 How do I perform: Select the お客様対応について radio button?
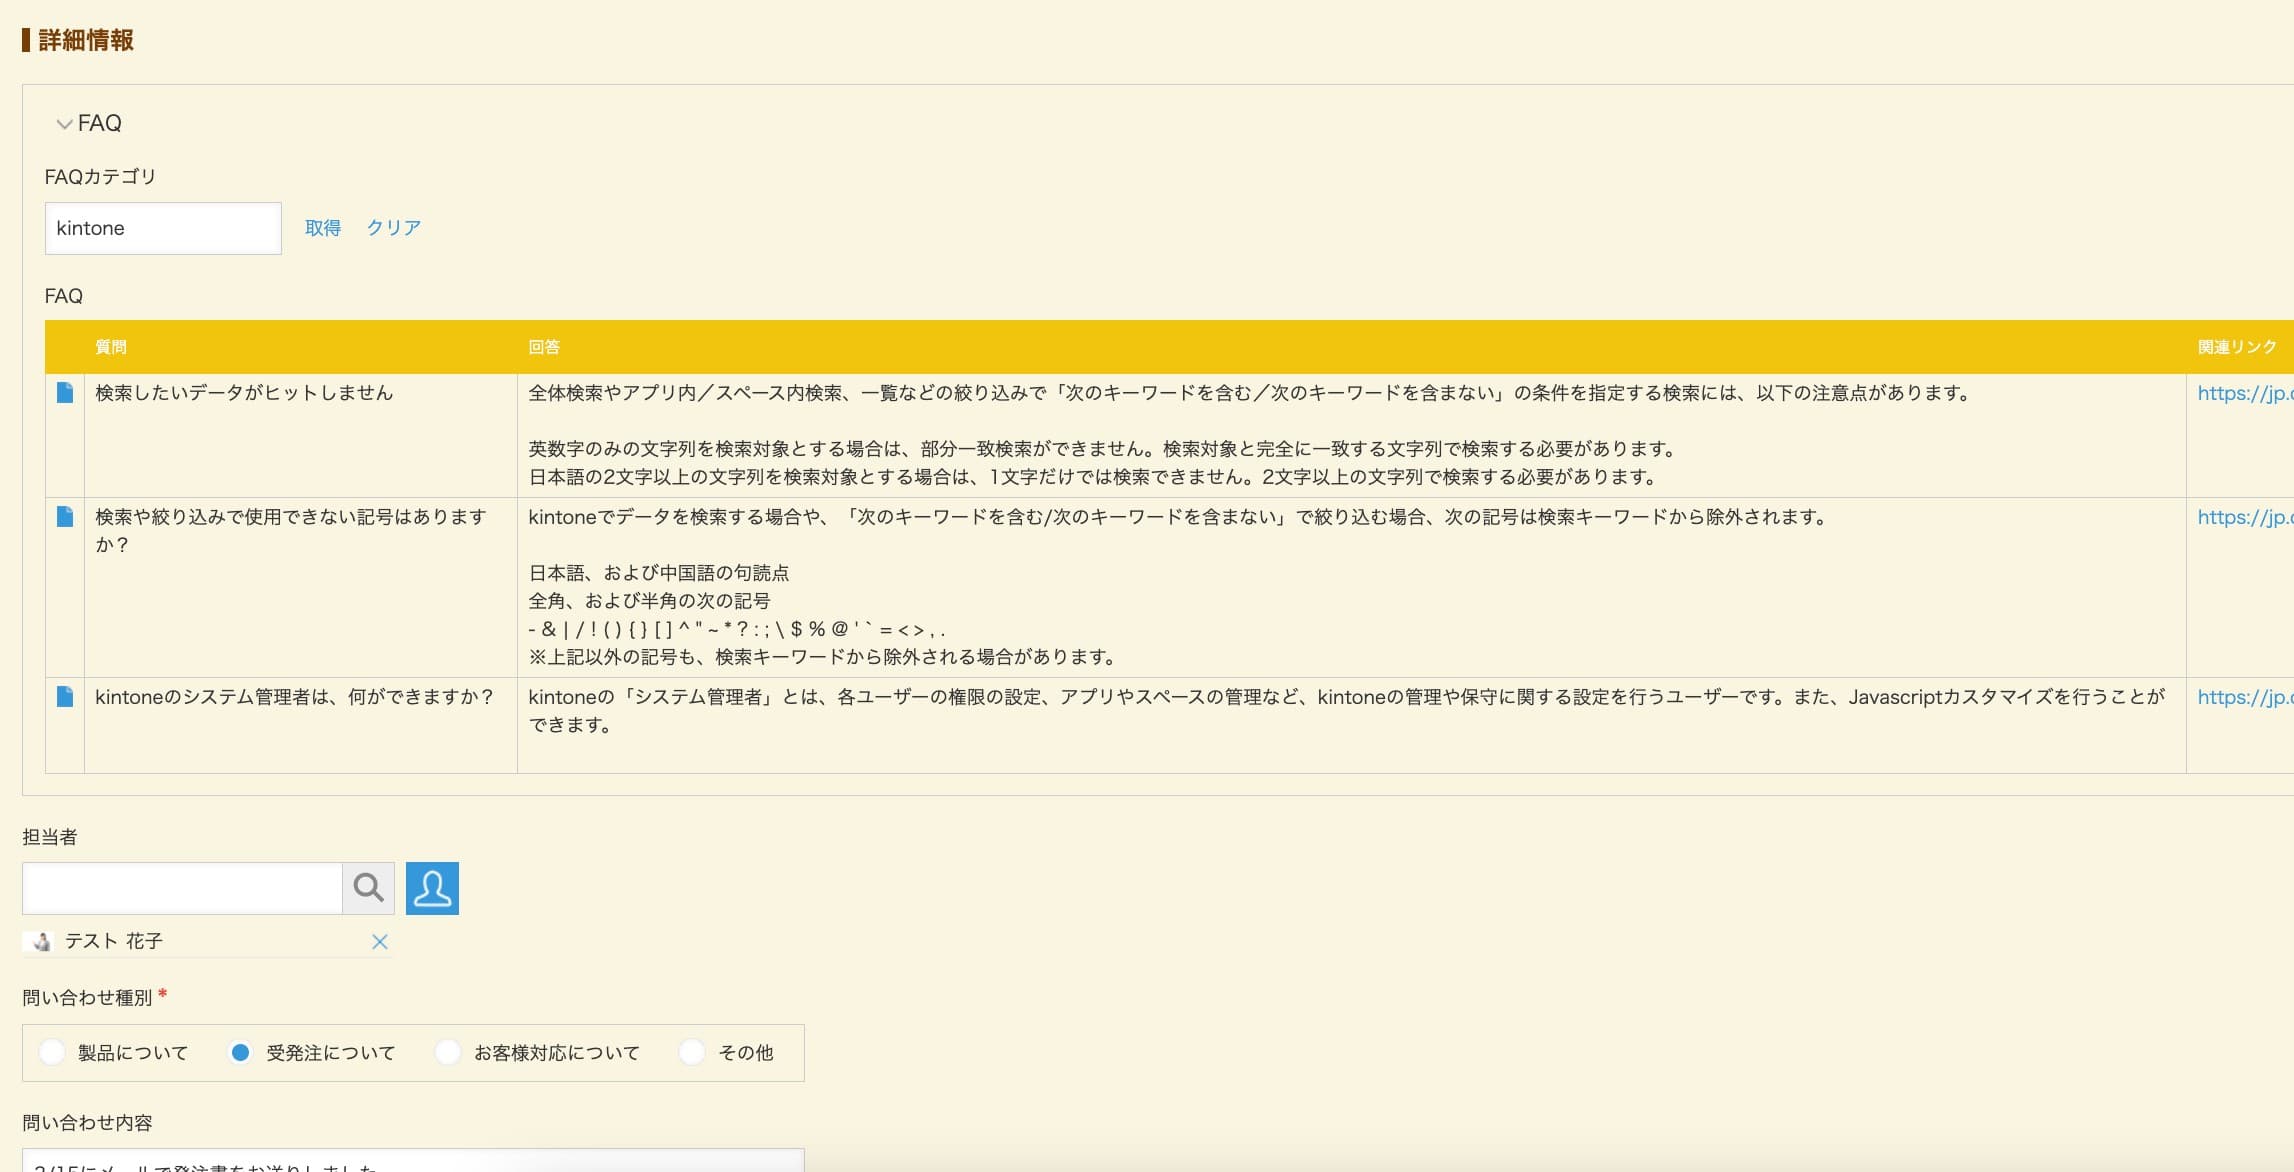tap(448, 1052)
